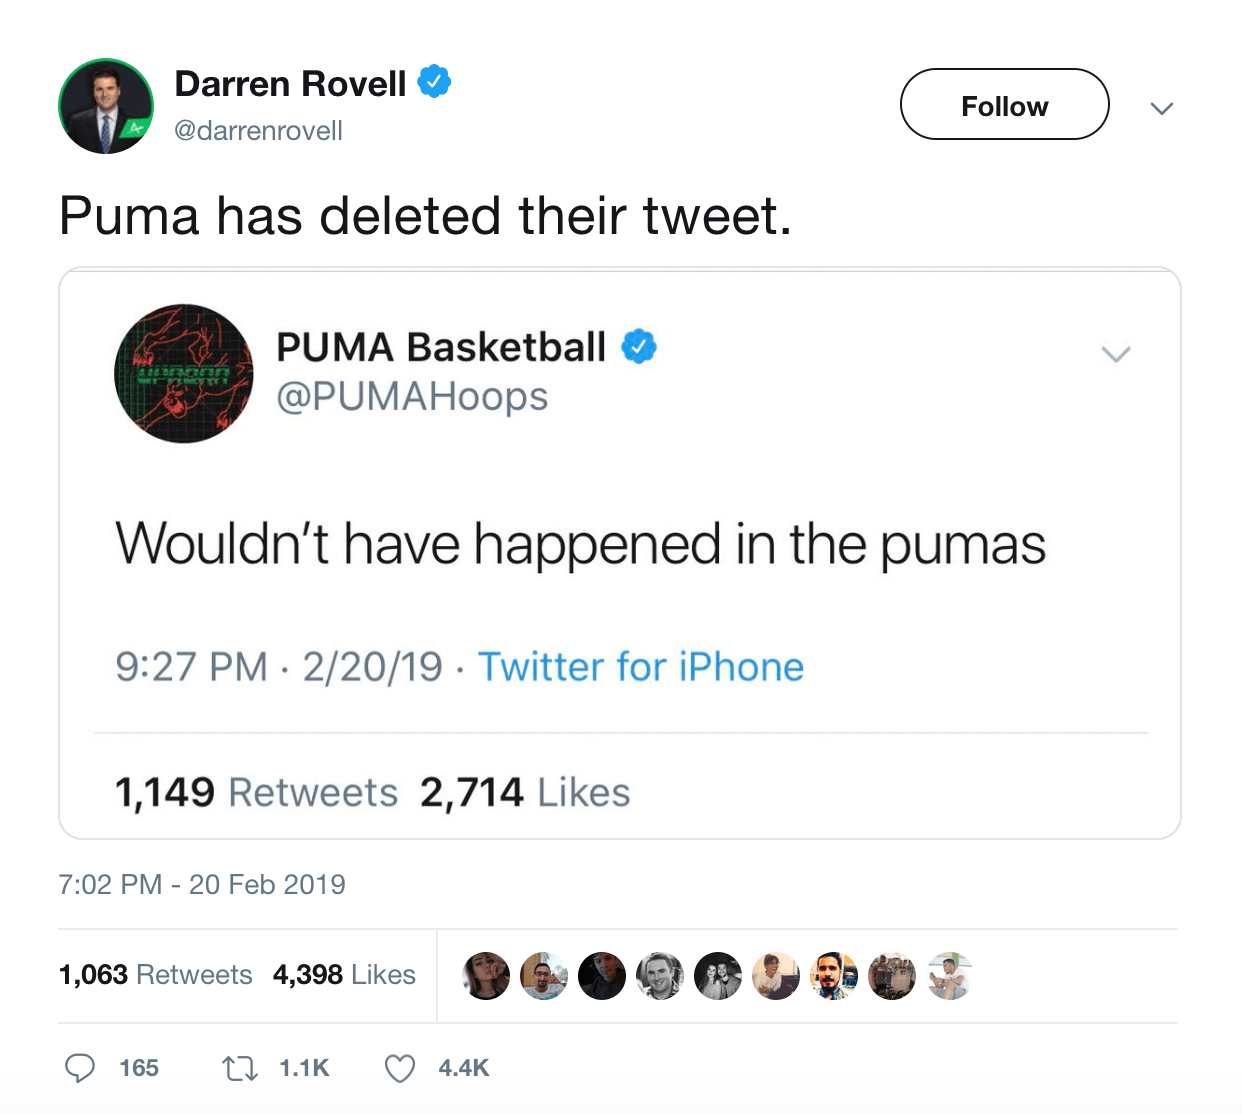This screenshot has height=1114, width=1242.
Task: Like the tweet with the heart icon
Action: [400, 1069]
